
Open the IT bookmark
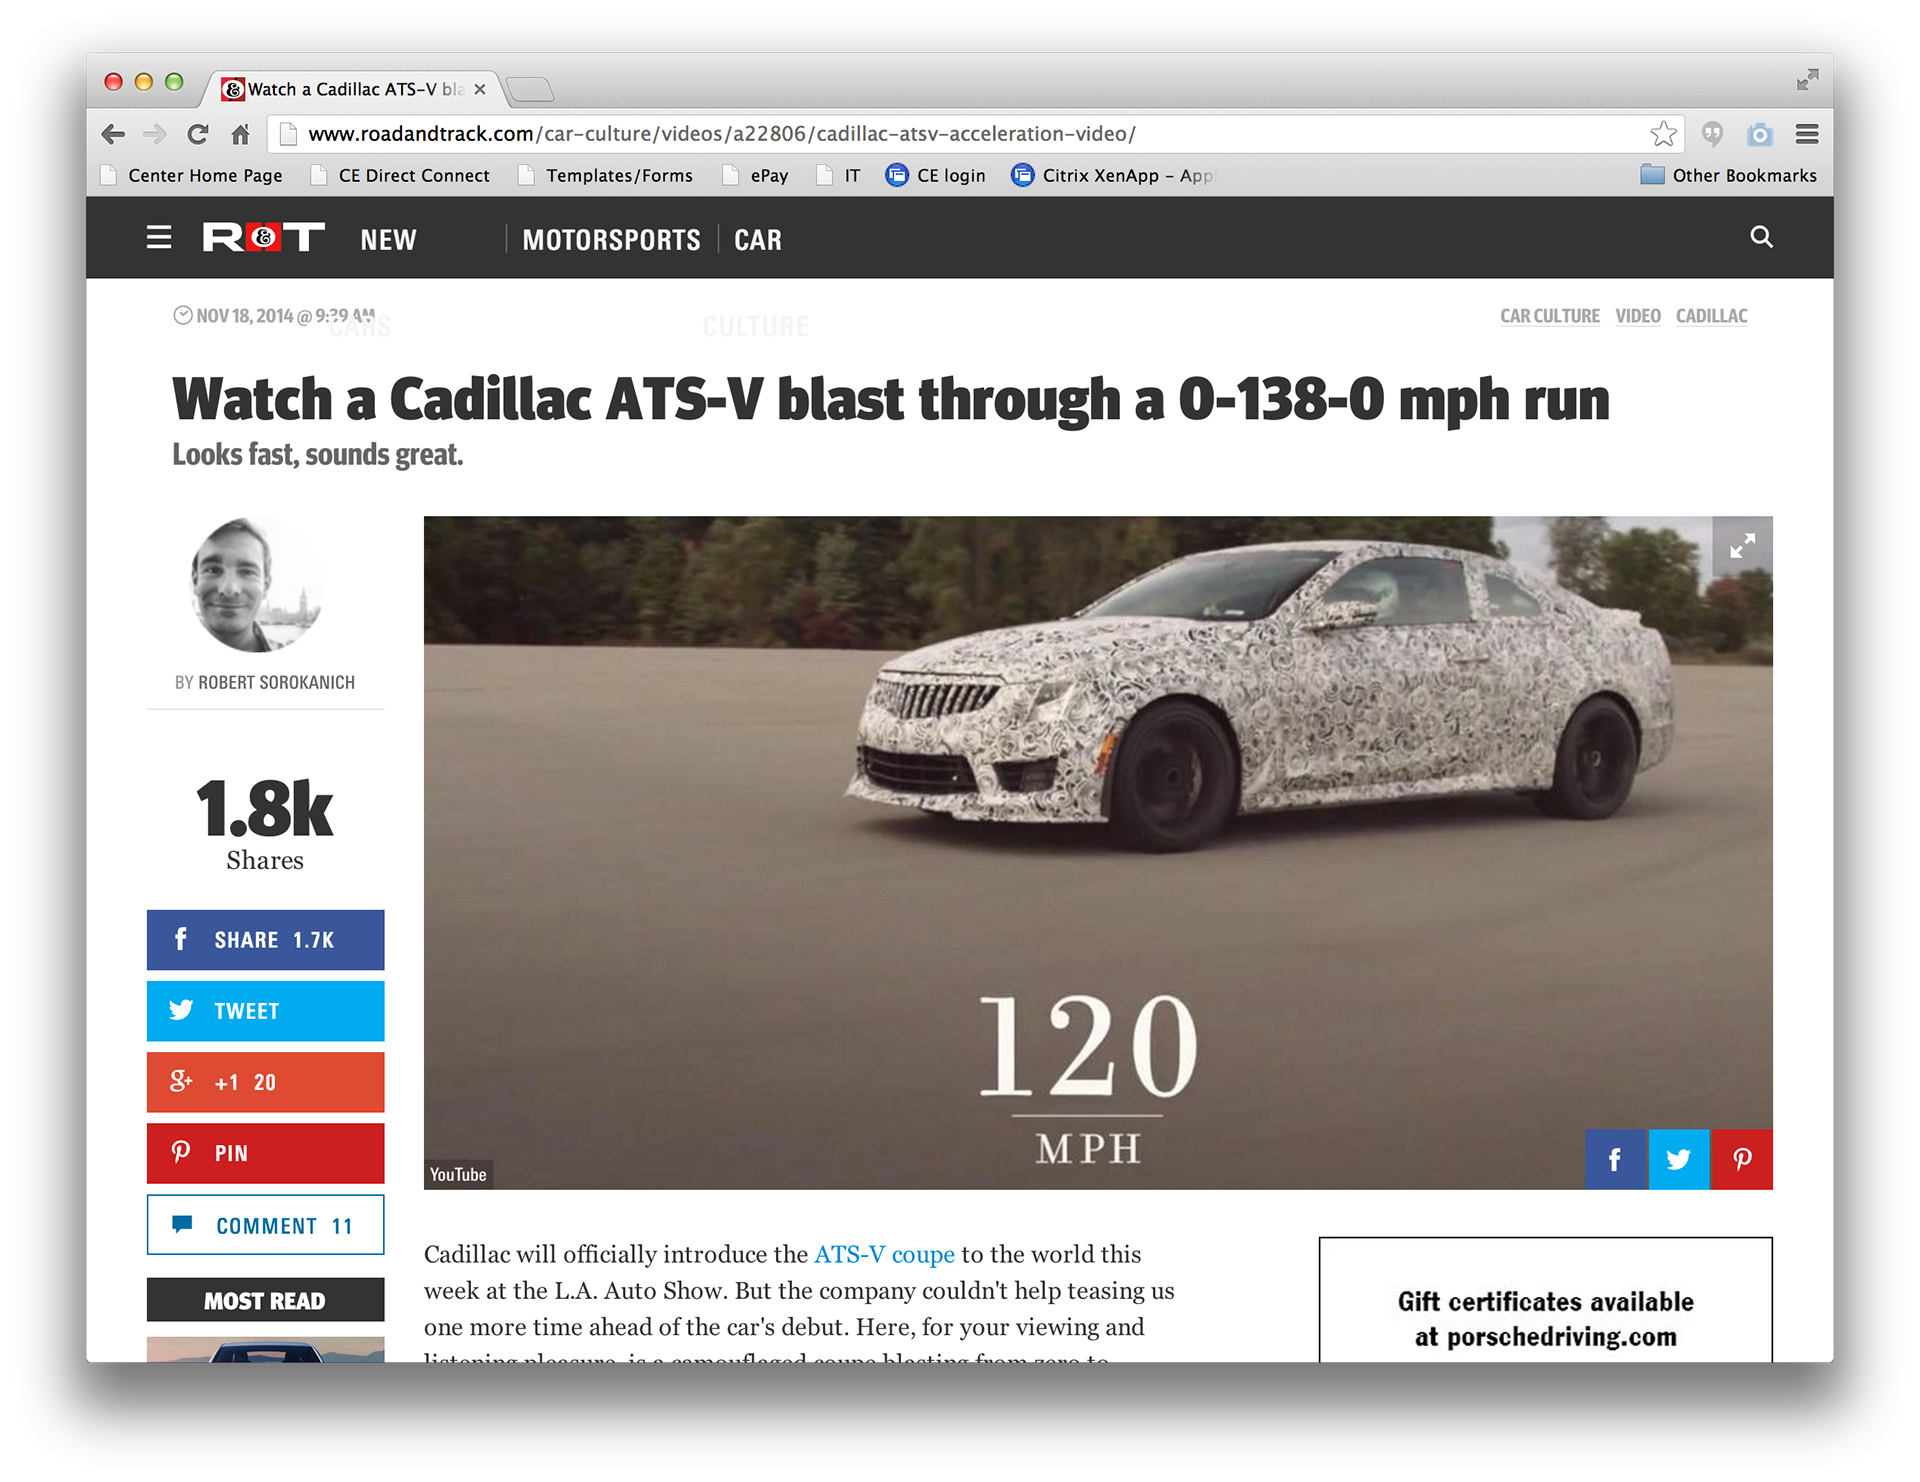click(x=838, y=176)
